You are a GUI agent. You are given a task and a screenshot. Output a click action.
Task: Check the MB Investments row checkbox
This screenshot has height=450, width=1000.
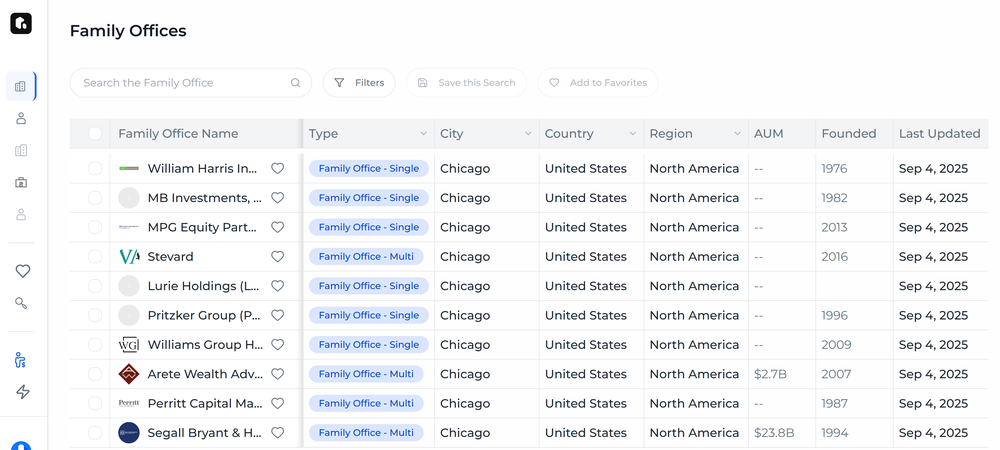click(95, 198)
